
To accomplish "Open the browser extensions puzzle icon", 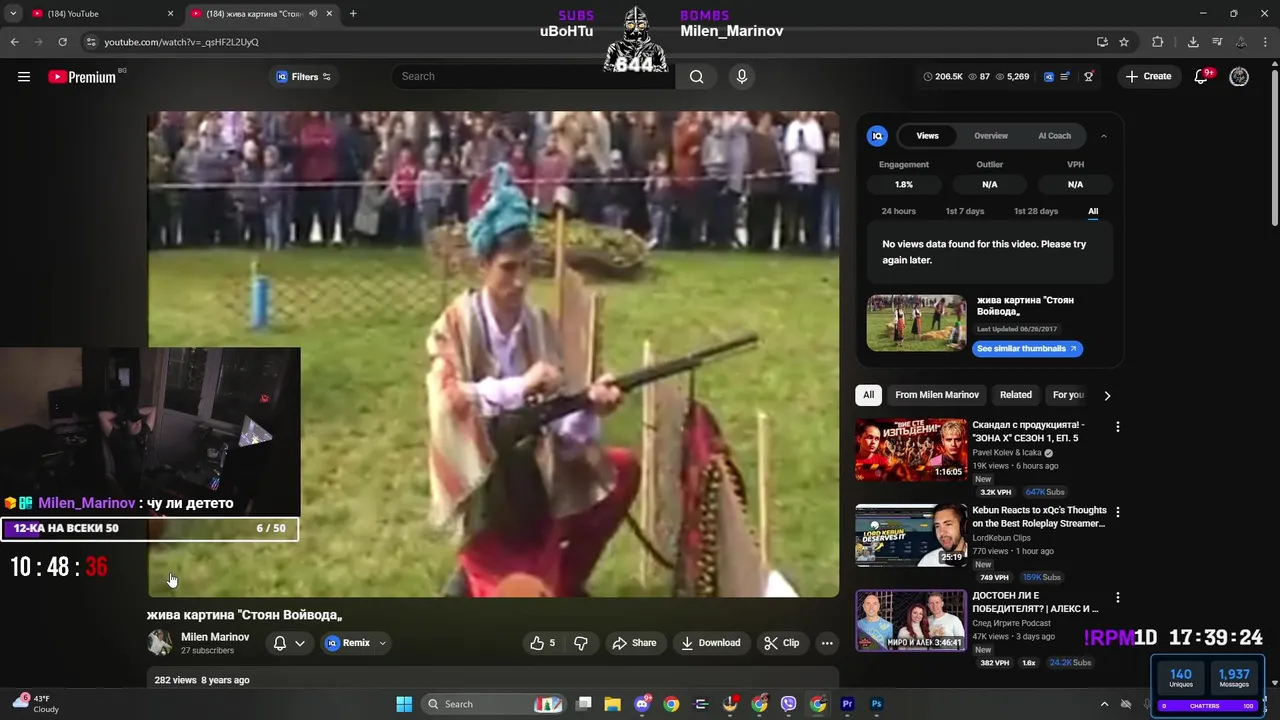I will coord(1158,42).
